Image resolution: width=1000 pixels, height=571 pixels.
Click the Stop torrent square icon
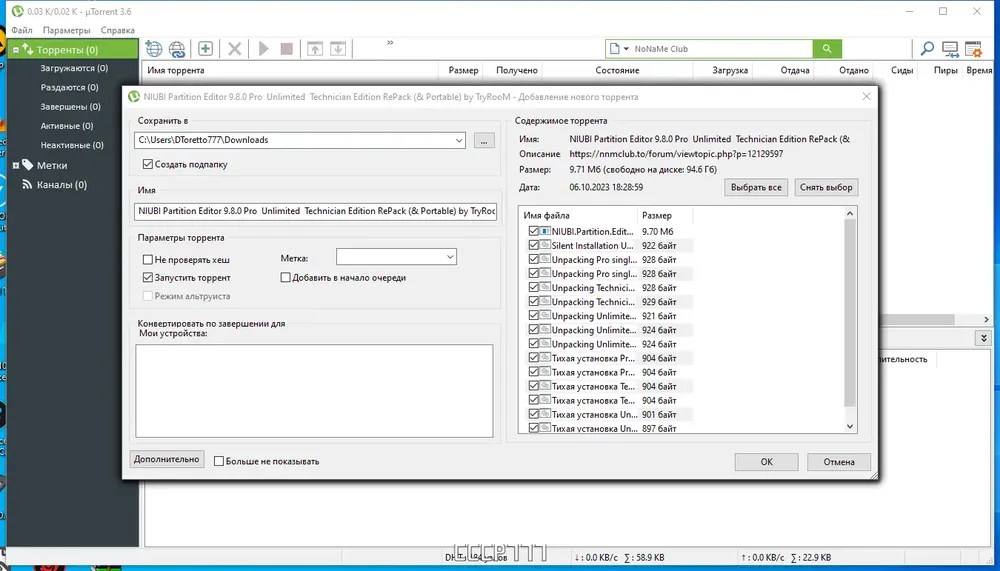(x=286, y=48)
